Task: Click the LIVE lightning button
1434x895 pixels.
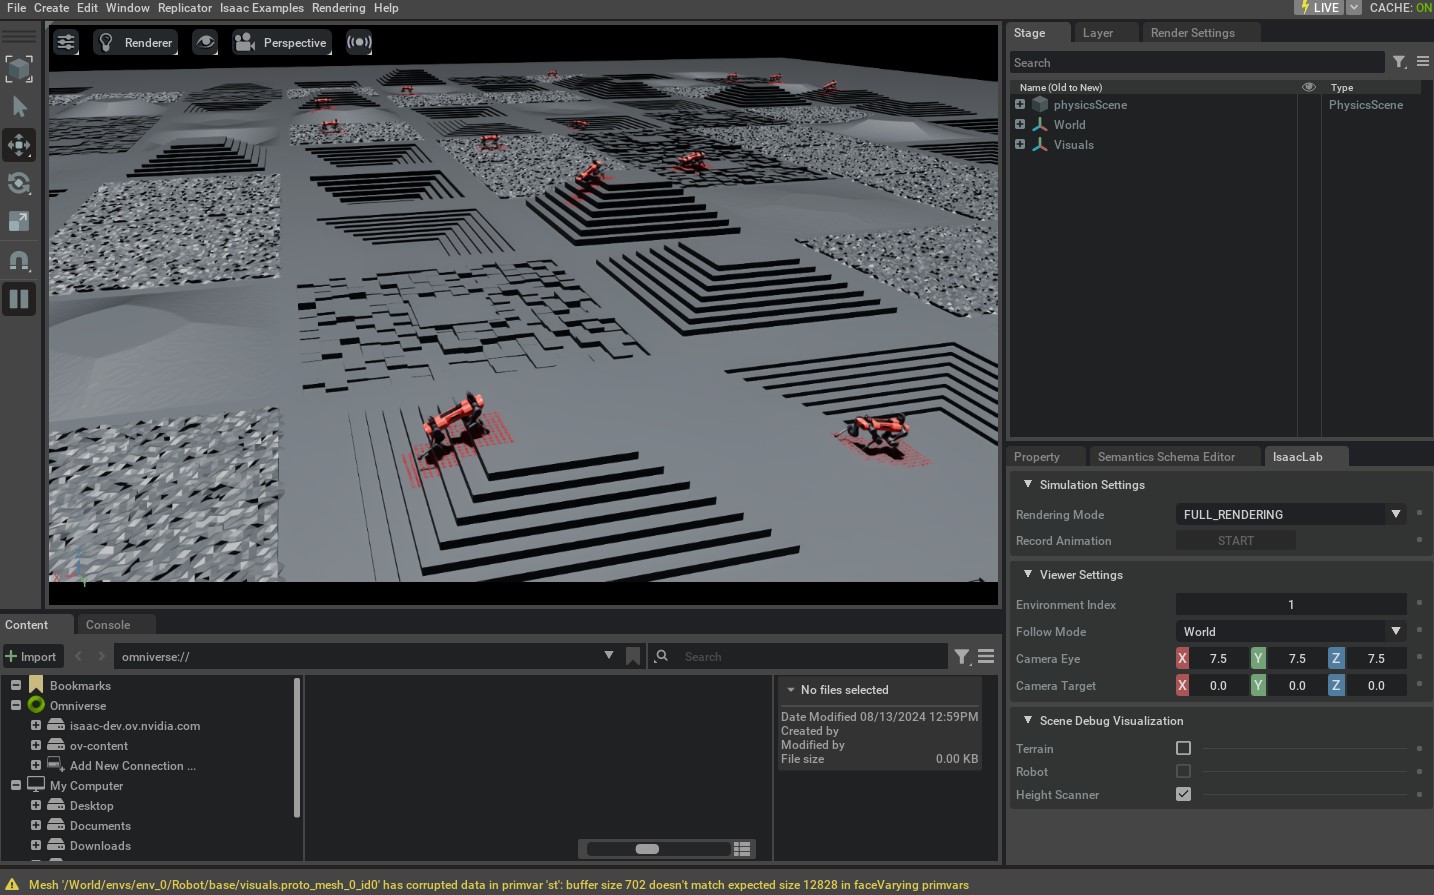Action: point(1319,7)
